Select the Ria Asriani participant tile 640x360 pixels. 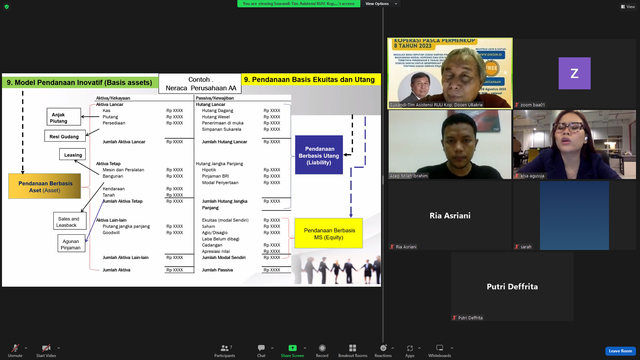coord(450,216)
